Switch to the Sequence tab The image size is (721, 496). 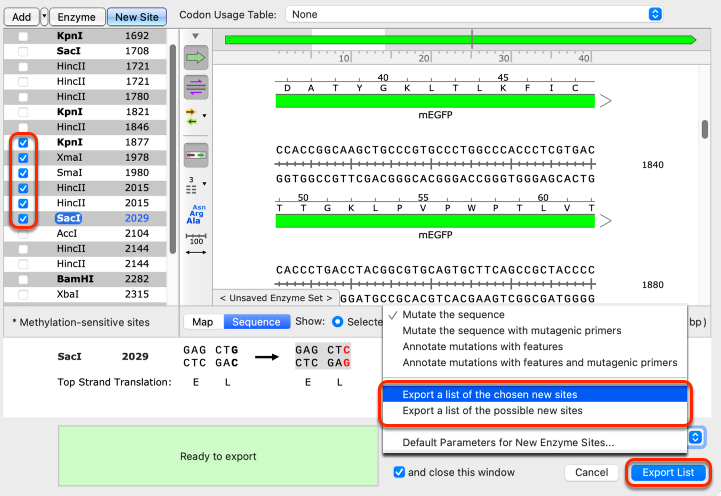[256, 322]
